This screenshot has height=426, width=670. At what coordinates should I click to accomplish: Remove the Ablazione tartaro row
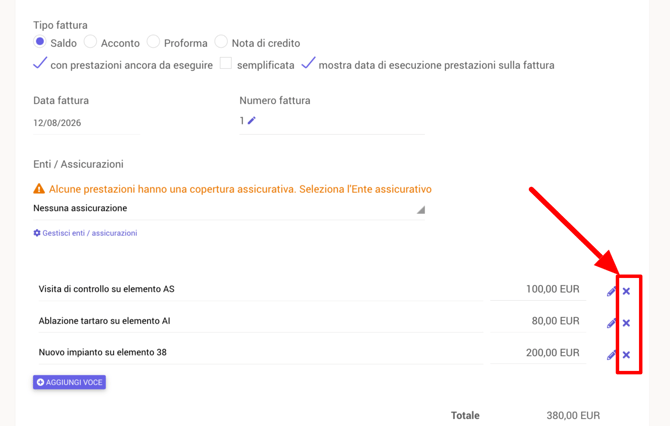[x=626, y=323]
